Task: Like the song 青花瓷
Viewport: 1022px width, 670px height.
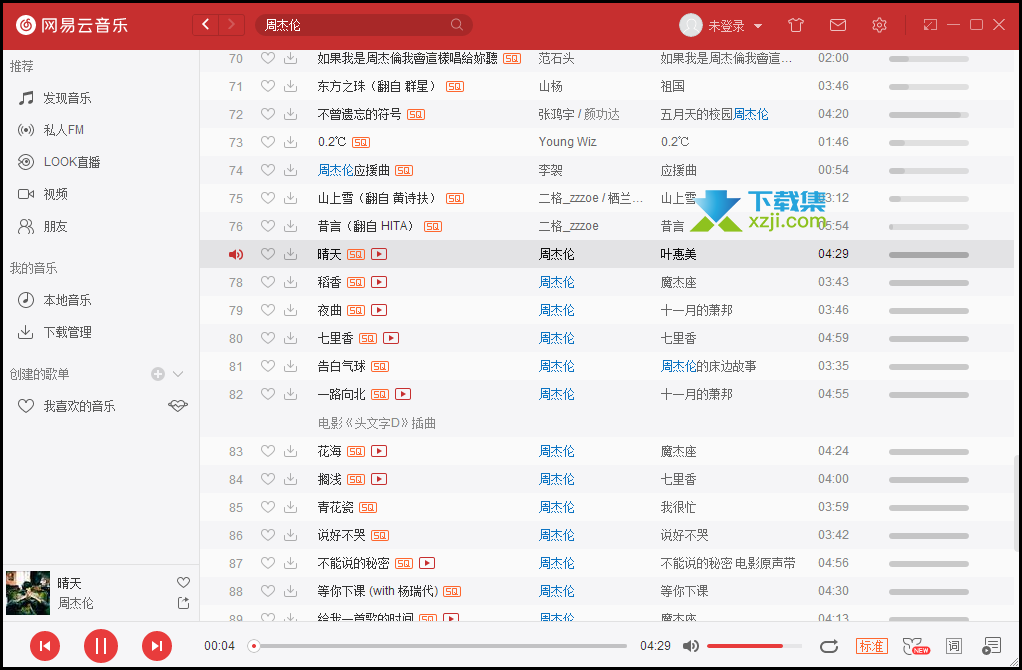Action: coord(268,506)
